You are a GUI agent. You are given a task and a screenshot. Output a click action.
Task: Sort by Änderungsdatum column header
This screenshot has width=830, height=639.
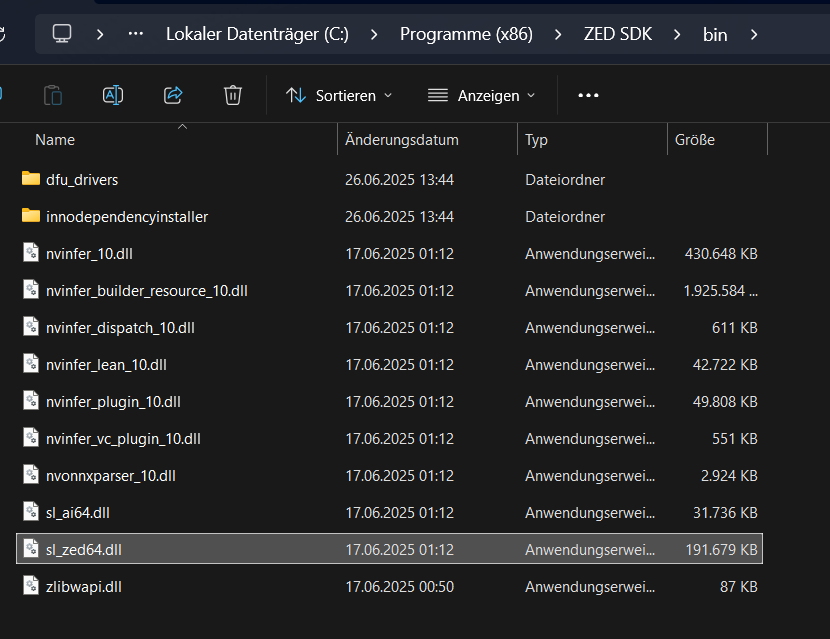click(402, 140)
